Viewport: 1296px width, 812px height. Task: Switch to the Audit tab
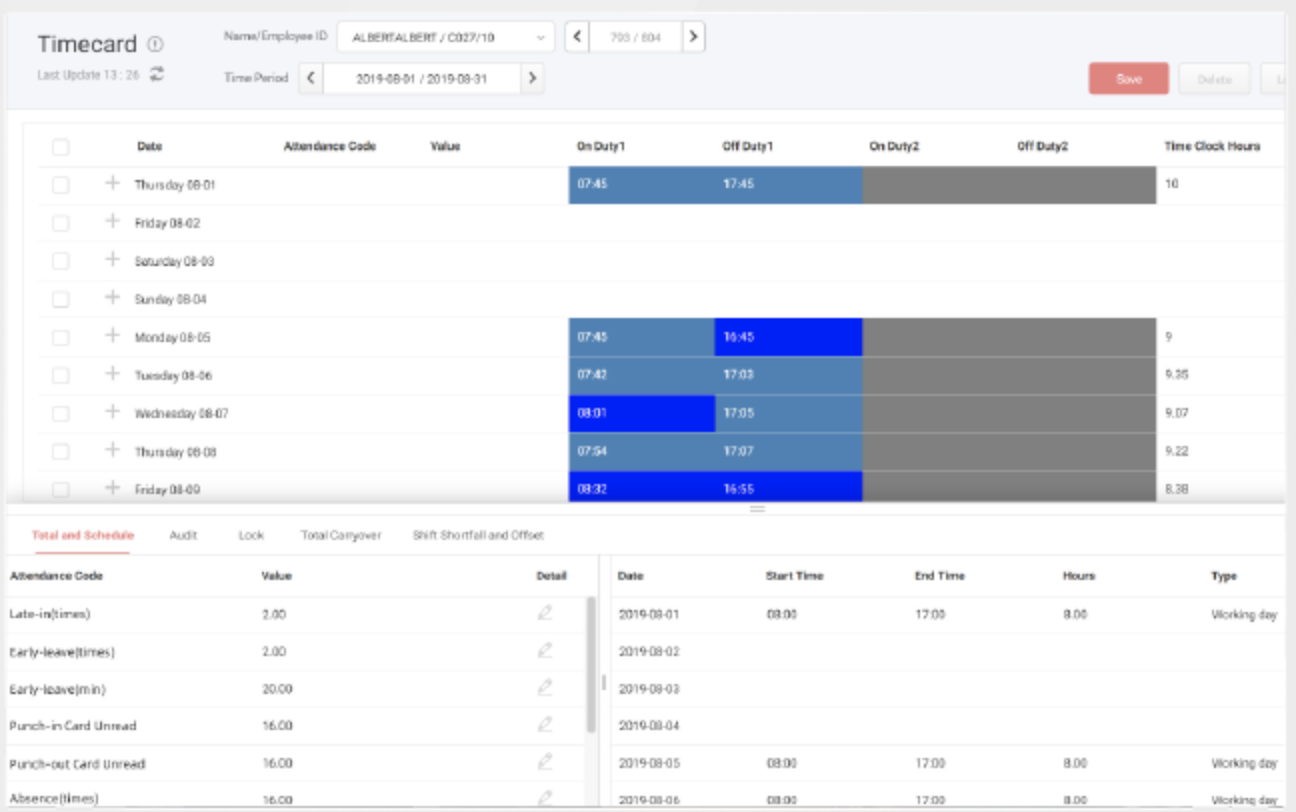click(x=183, y=535)
